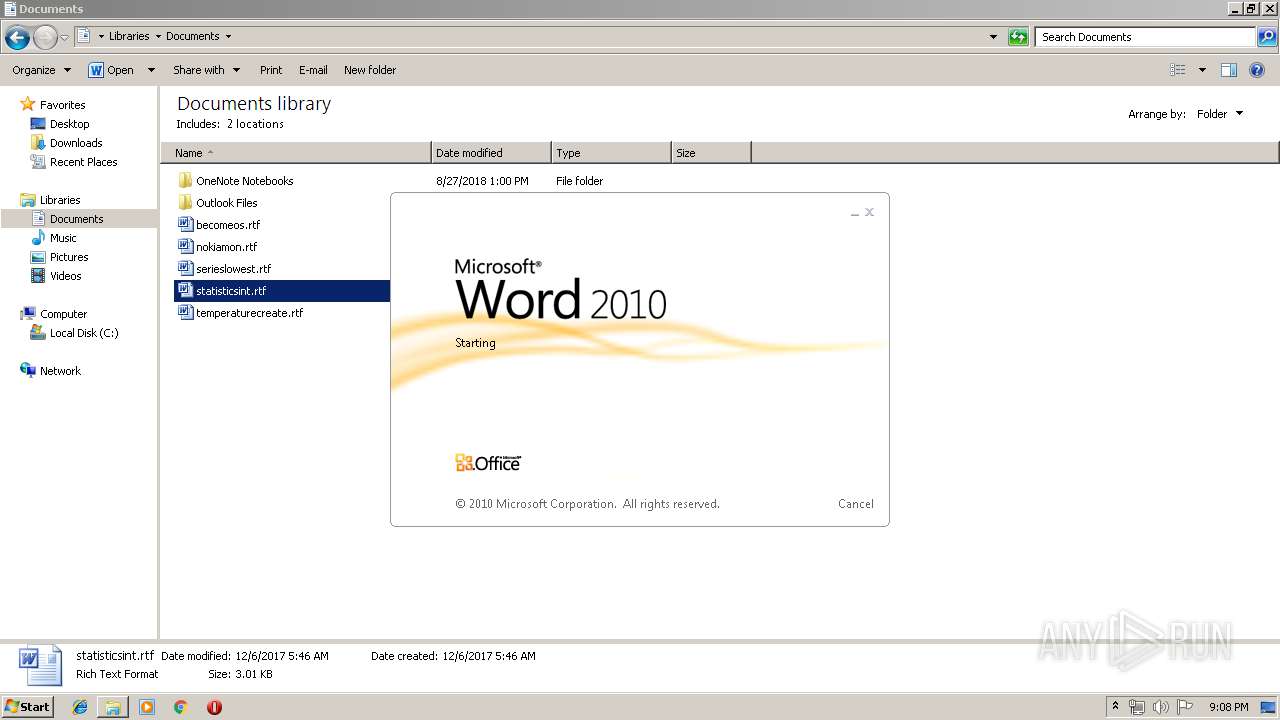Select the OneNote Notebooks folder

tap(244, 181)
